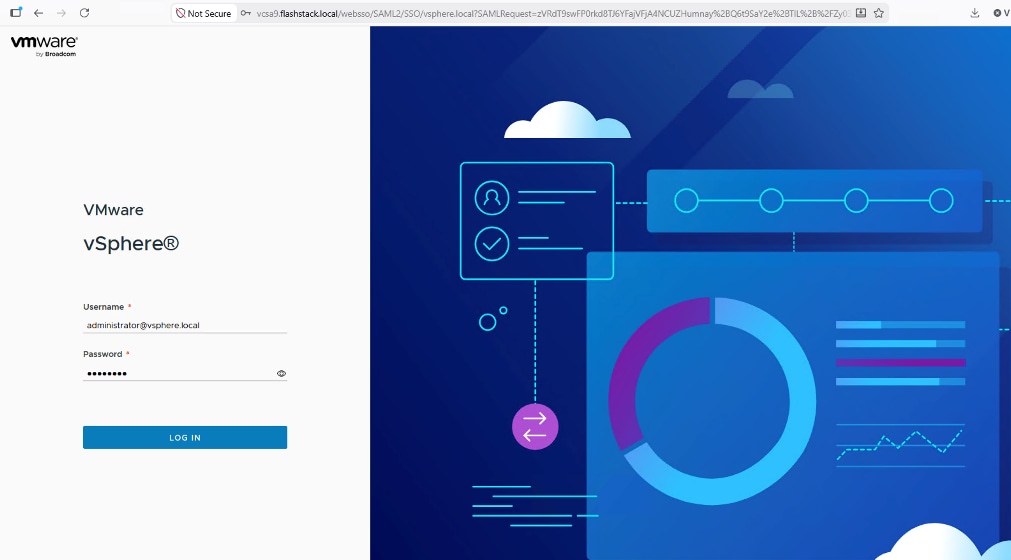The height and width of the screenshot is (560, 1011).
Task: Click the address bar URL
Action: click(x=553, y=13)
